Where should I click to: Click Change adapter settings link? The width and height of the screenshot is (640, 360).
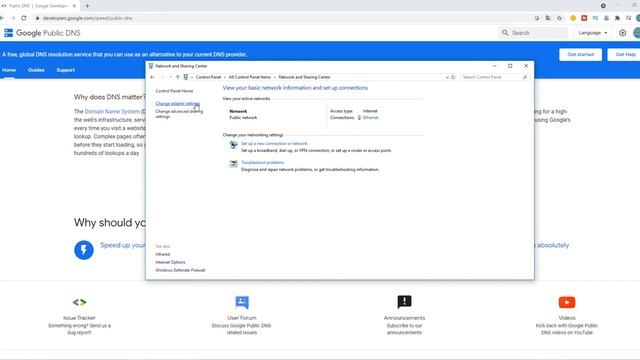[178, 104]
